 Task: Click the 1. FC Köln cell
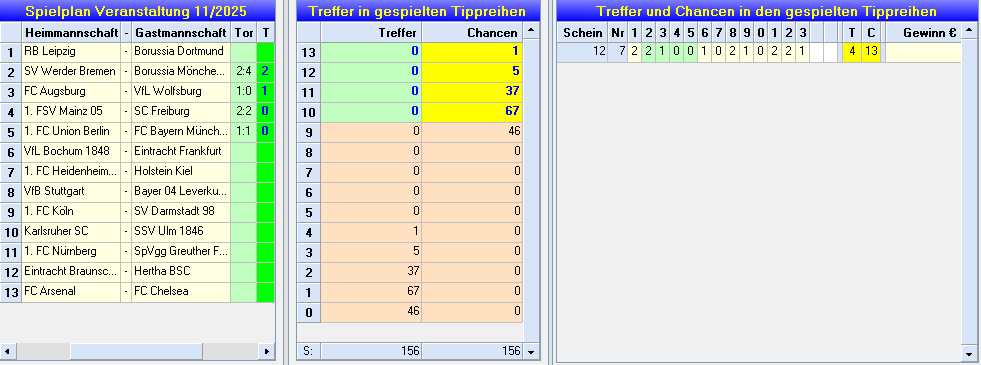pyautogui.click(x=70, y=212)
